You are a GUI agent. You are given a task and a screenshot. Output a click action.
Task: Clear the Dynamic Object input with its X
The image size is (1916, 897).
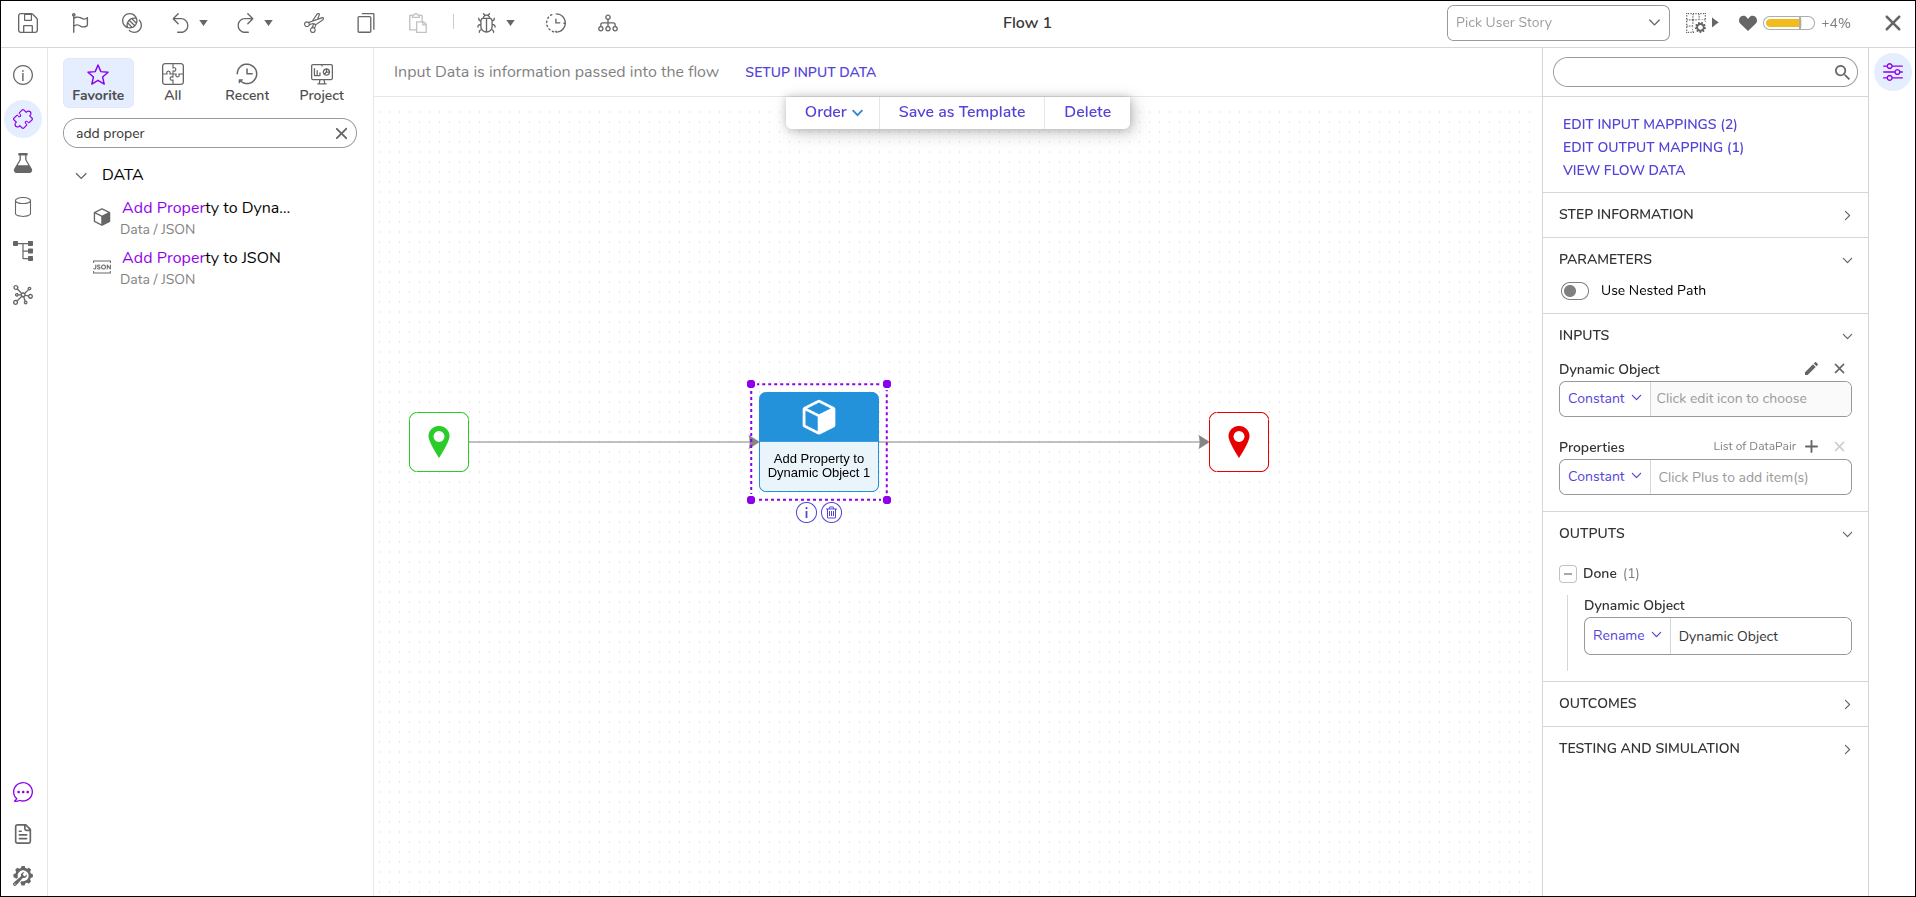pos(1839,369)
